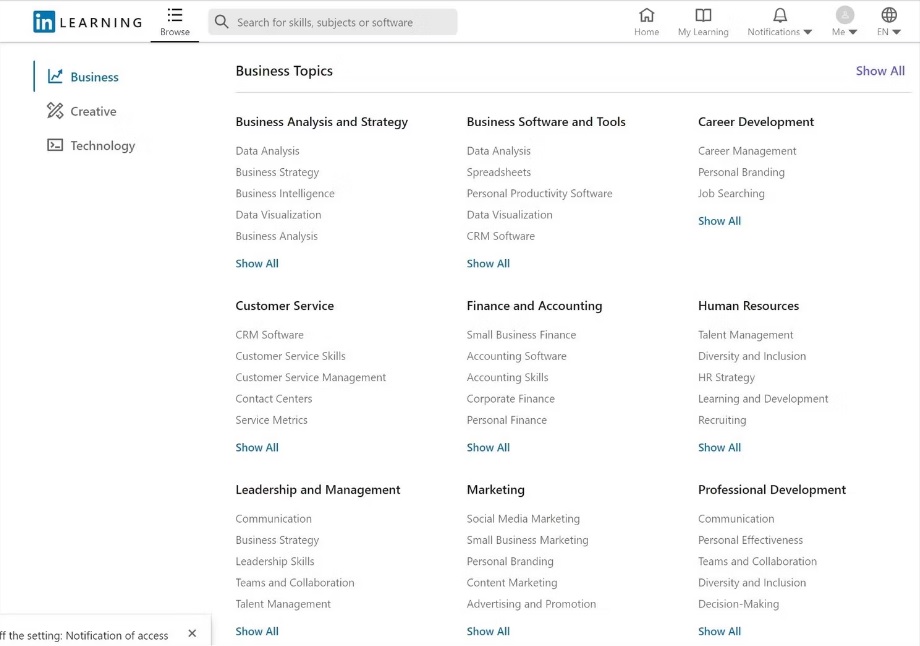
Task: Click the Creative pencil-ruler icon
Action: click(x=55, y=110)
